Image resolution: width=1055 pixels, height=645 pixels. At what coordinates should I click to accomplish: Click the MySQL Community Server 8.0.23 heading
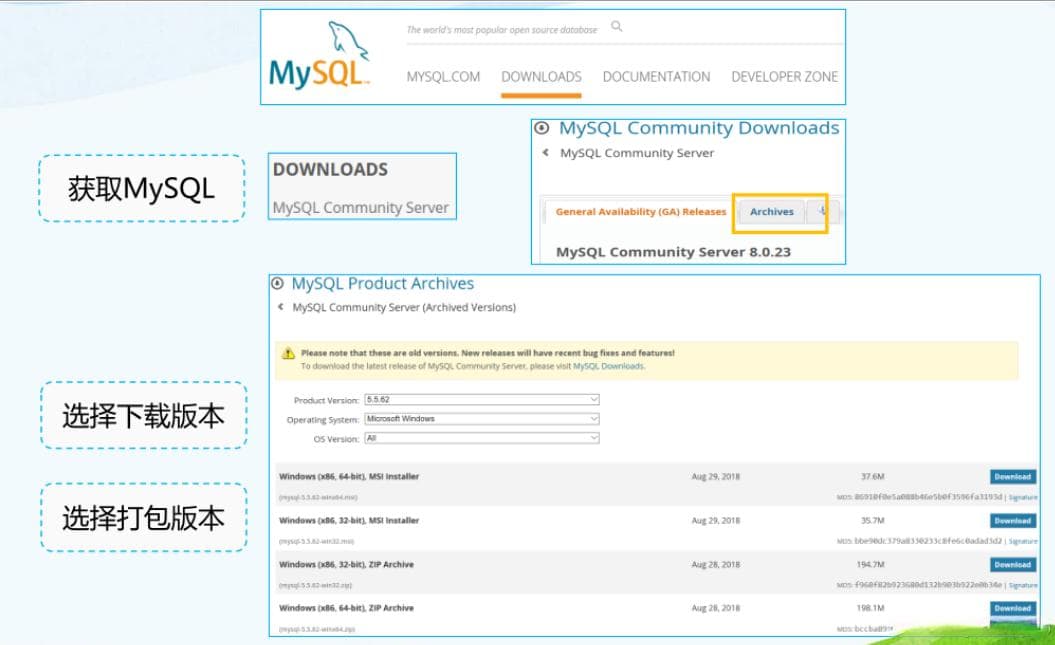click(x=673, y=252)
